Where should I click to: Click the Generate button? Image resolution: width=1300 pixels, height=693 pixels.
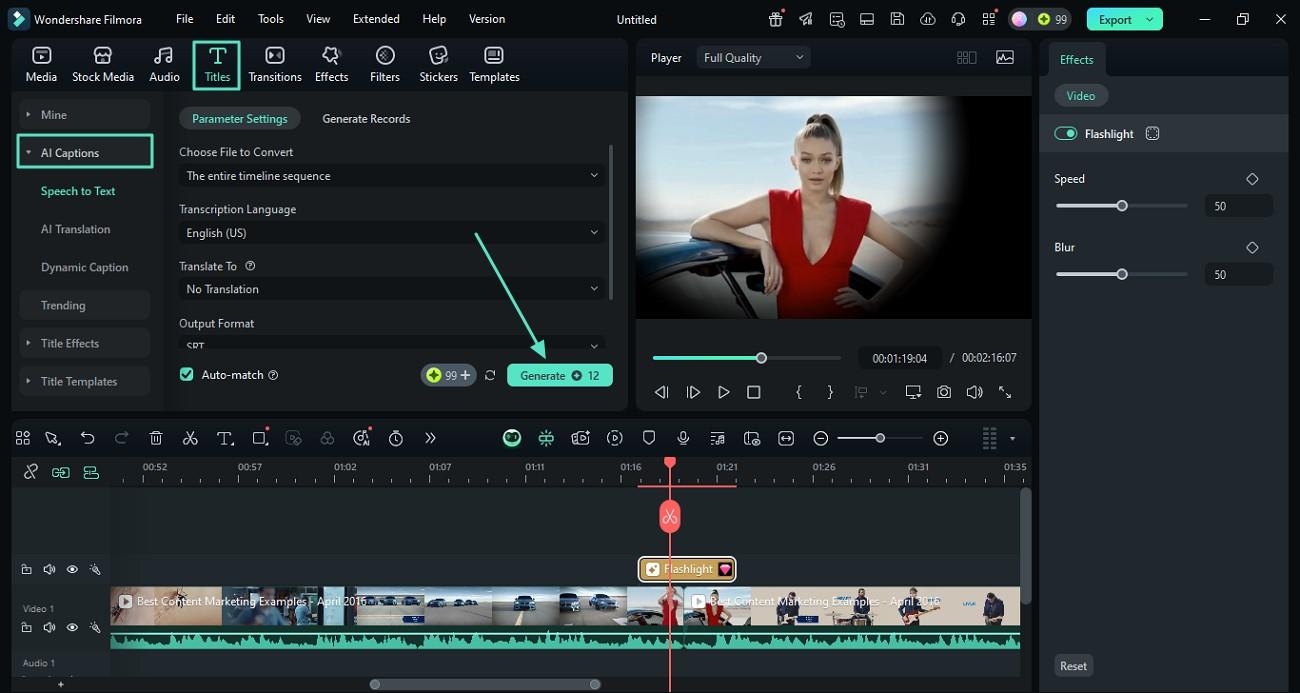click(x=560, y=375)
